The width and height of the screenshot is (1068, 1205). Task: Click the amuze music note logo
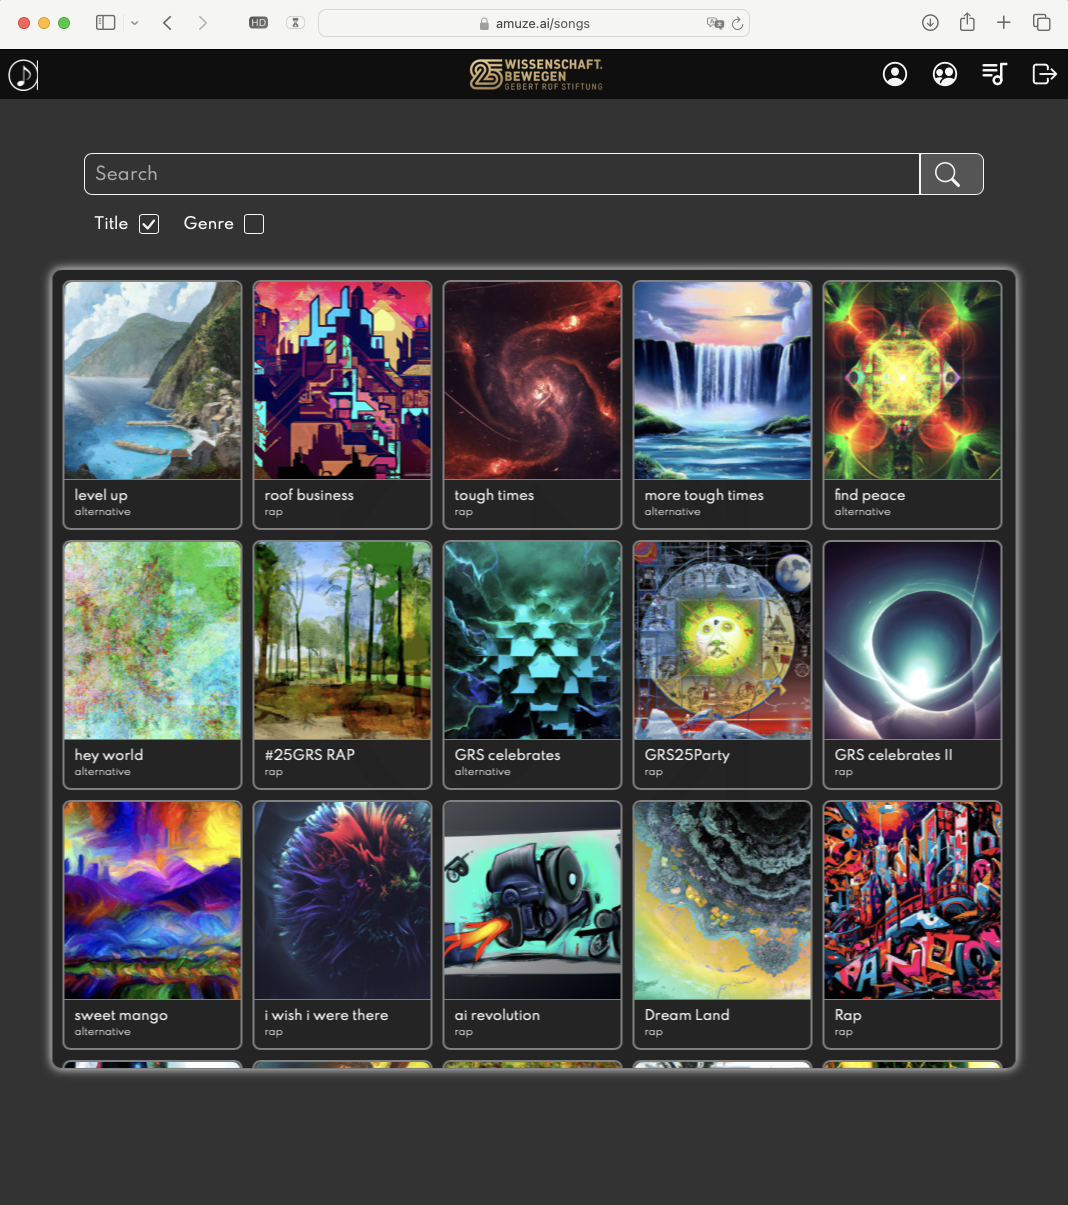tap(23, 74)
